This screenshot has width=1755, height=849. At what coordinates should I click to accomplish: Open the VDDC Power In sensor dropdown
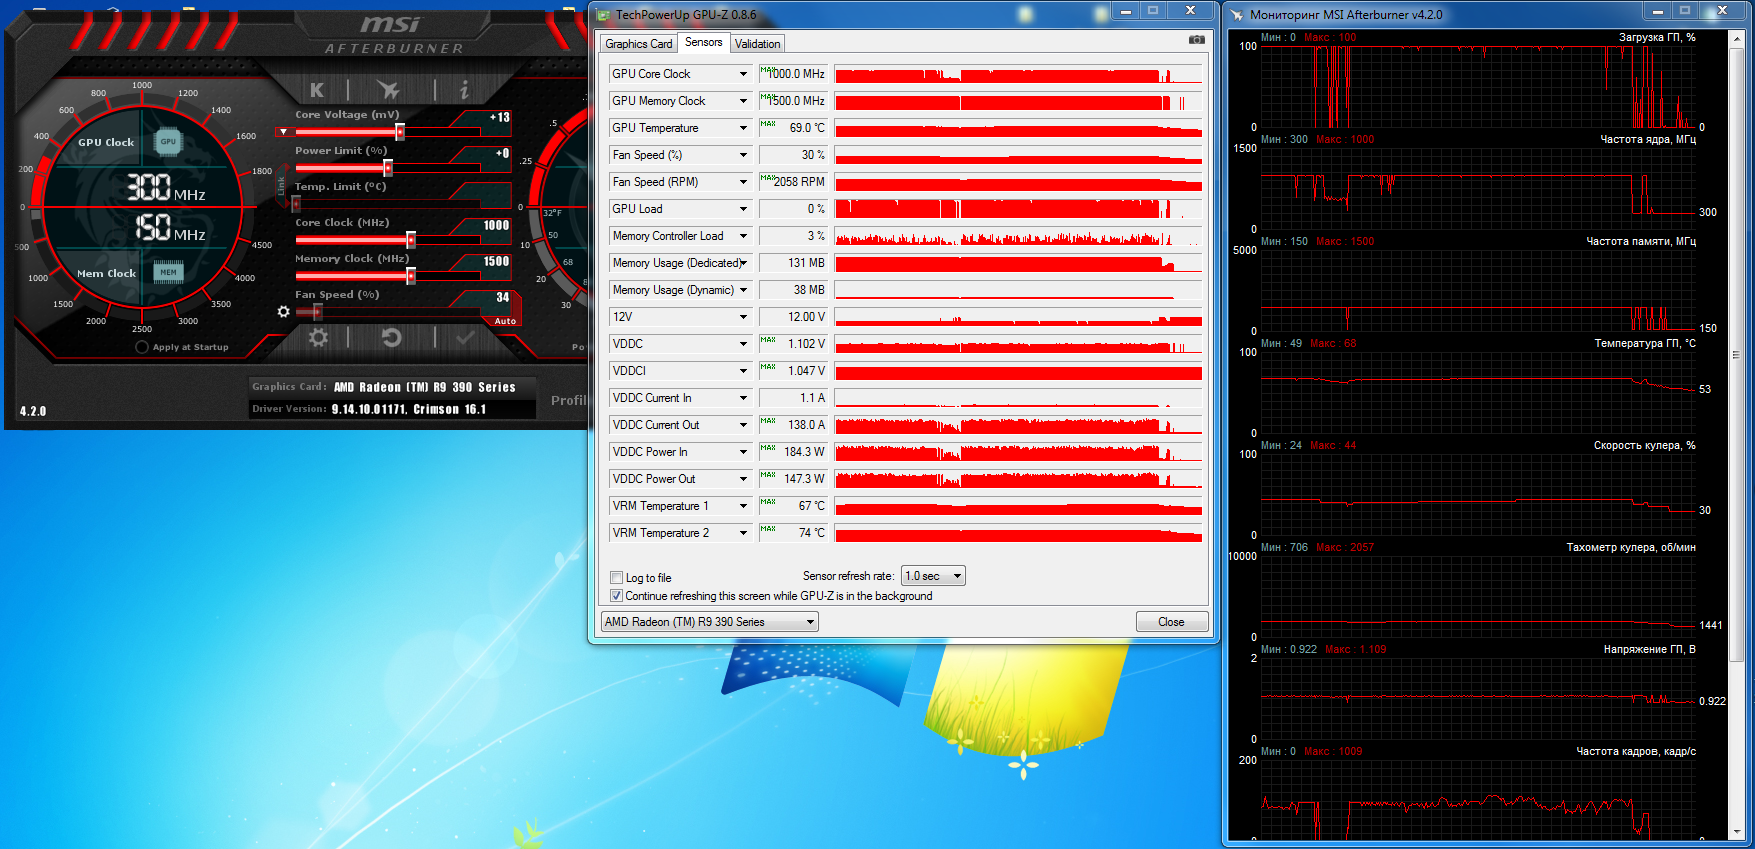point(743,452)
